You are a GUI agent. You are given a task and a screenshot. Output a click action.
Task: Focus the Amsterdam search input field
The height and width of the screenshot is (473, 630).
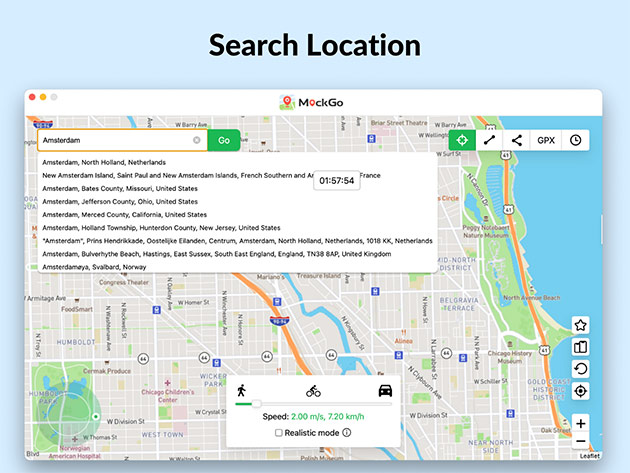pyautogui.click(x=123, y=140)
